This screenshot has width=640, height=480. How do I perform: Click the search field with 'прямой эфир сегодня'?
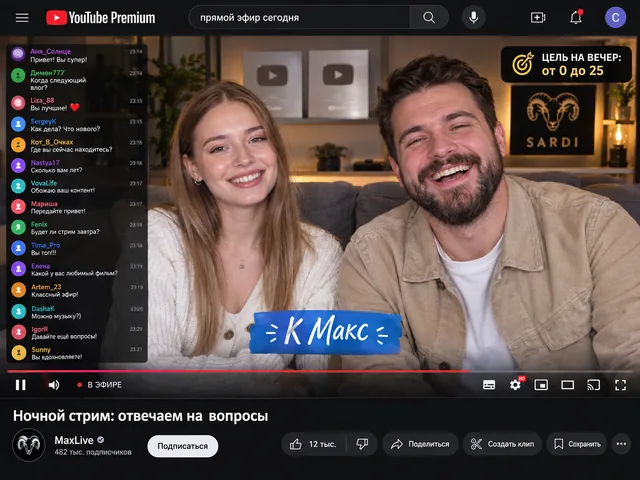(299, 17)
